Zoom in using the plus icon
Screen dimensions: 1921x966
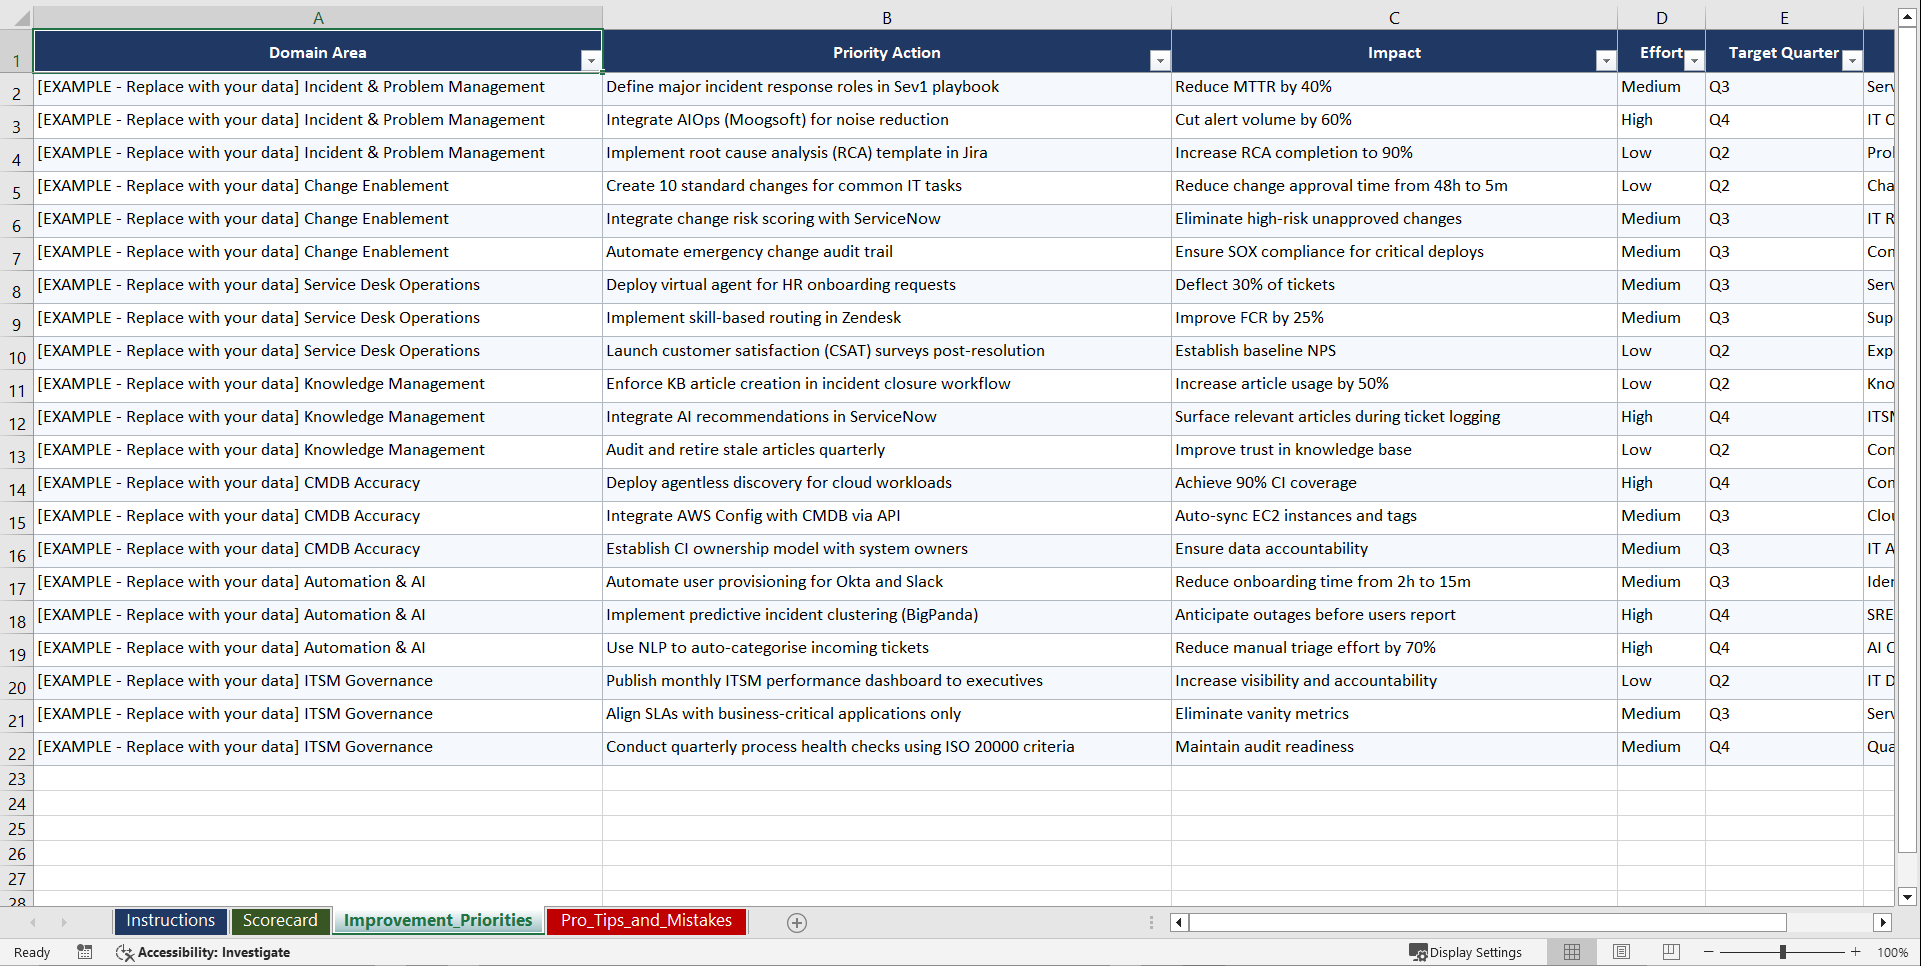(1855, 952)
